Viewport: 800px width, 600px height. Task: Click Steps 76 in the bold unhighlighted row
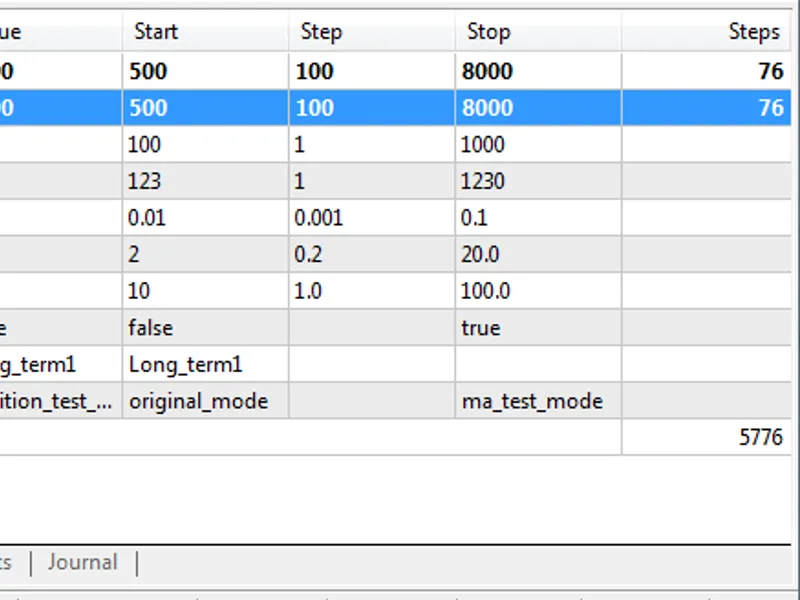point(707,71)
